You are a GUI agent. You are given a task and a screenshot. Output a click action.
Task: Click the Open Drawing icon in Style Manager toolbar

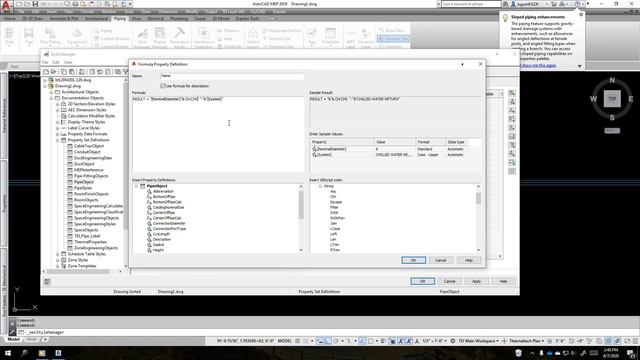pos(53,72)
